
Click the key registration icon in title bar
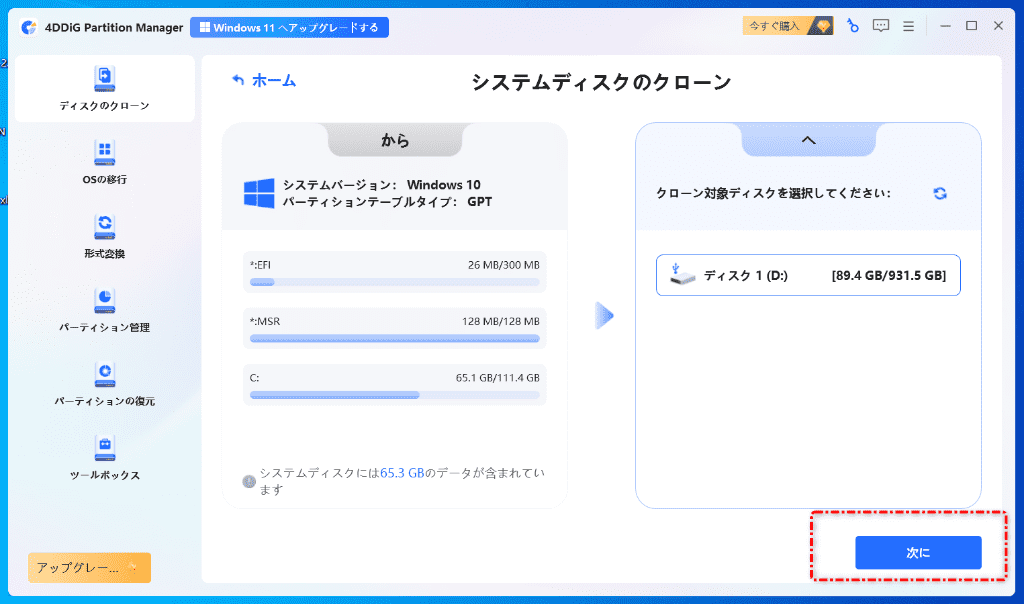(x=852, y=26)
